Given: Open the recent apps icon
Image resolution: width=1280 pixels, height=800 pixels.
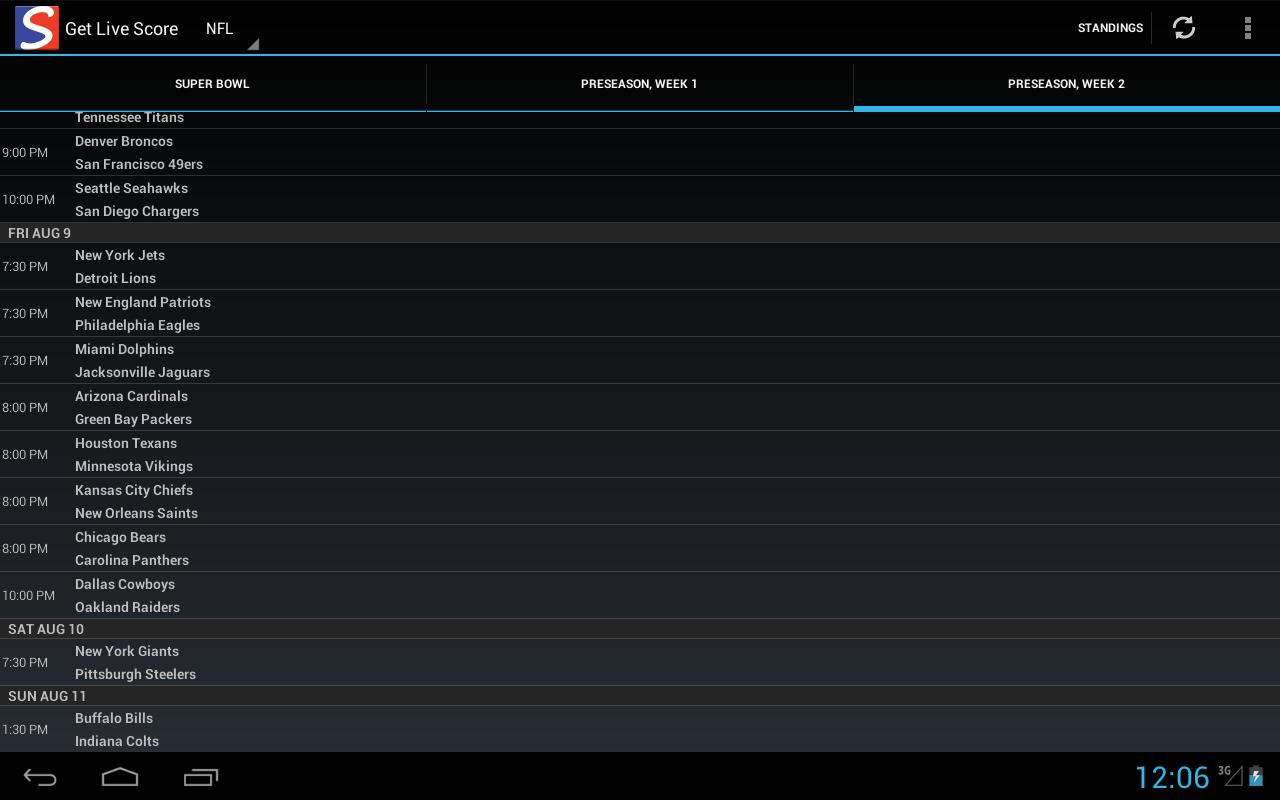Looking at the screenshot, I should pyautogui.click(x=201, y=777).
